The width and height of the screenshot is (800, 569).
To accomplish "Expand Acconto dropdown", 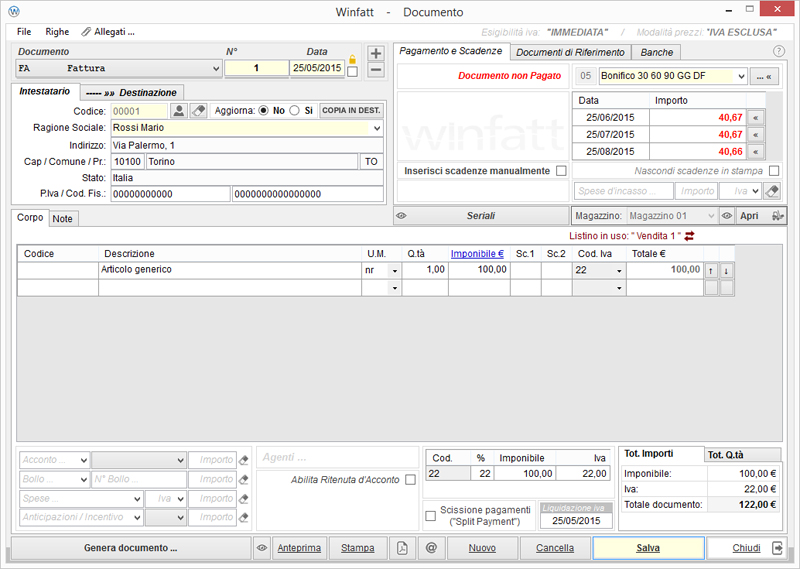I will [x=84, y=460].
